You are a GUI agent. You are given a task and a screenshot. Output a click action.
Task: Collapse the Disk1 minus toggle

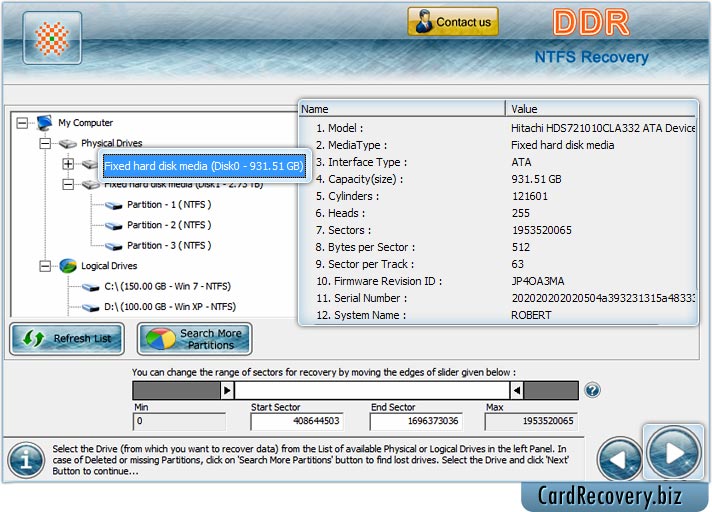coord(68,184)
